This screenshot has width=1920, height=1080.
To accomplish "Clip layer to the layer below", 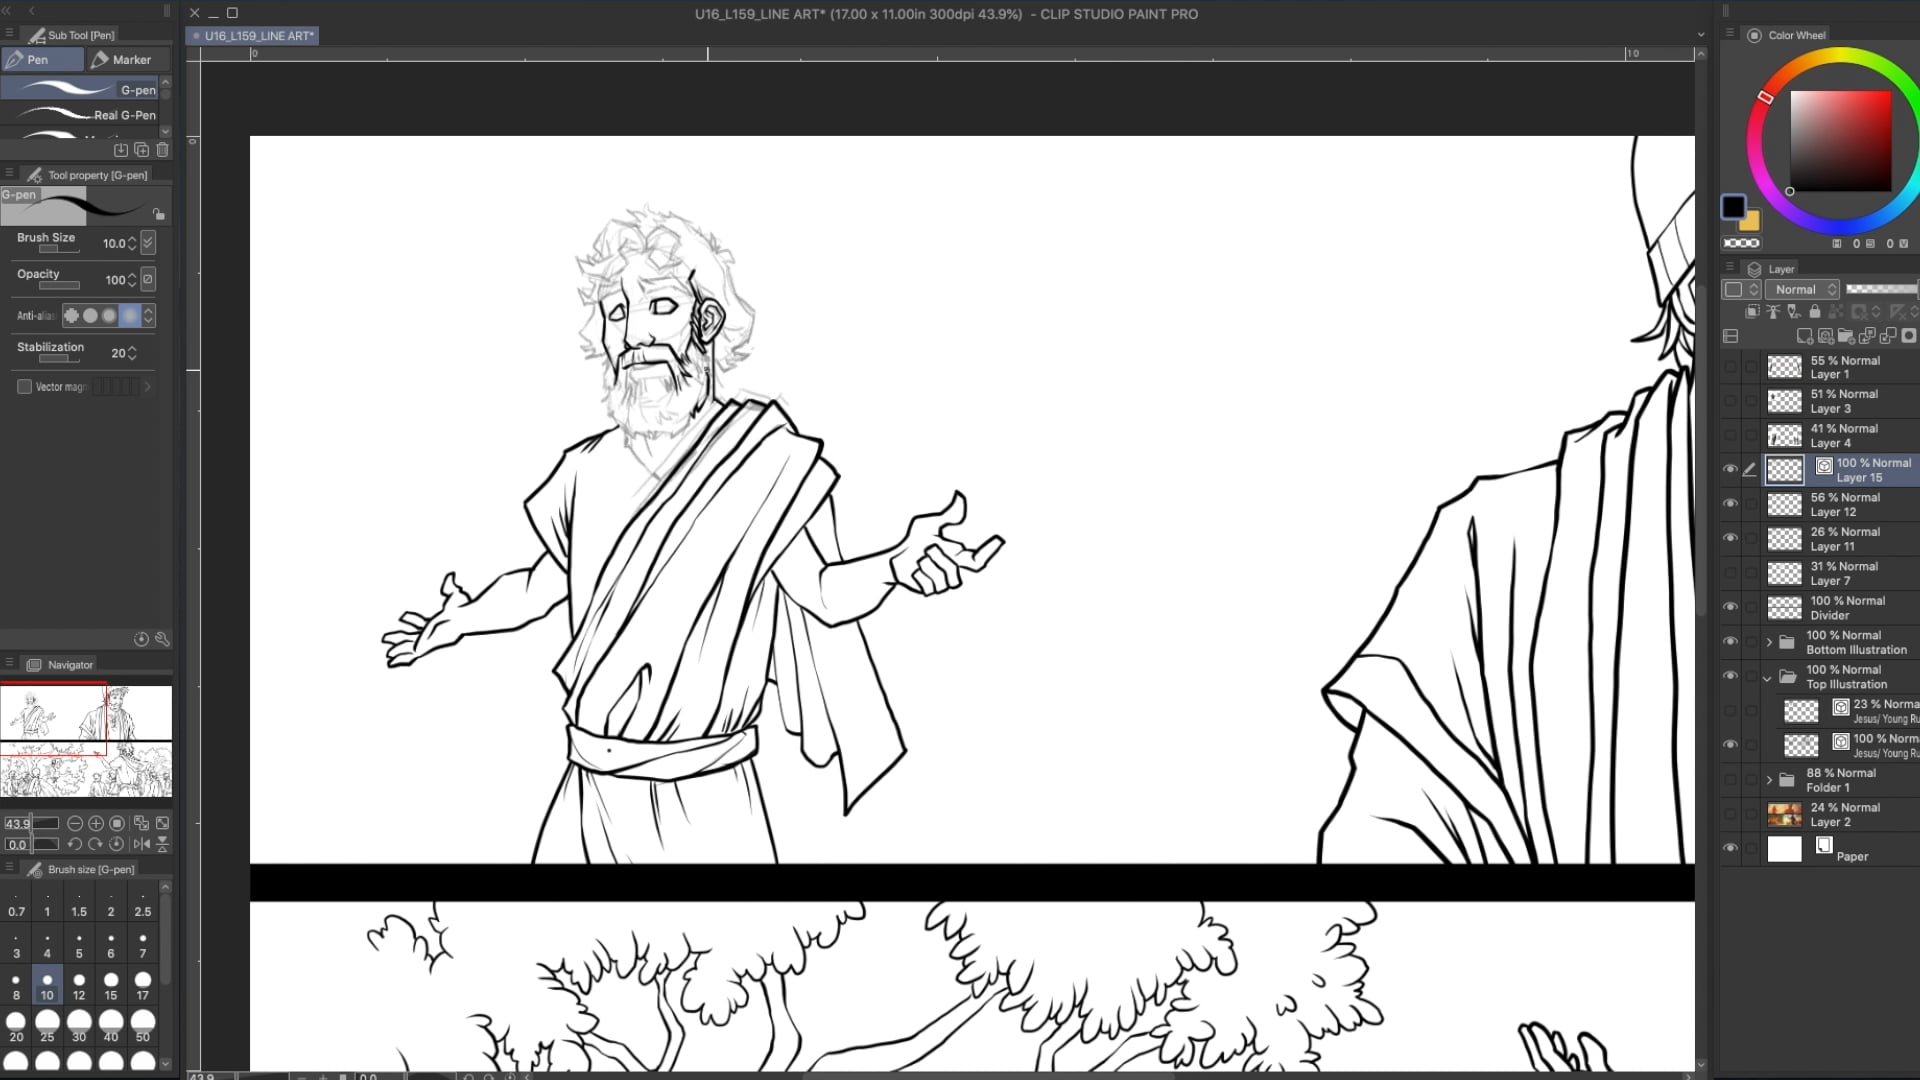I will [1753, 311].
